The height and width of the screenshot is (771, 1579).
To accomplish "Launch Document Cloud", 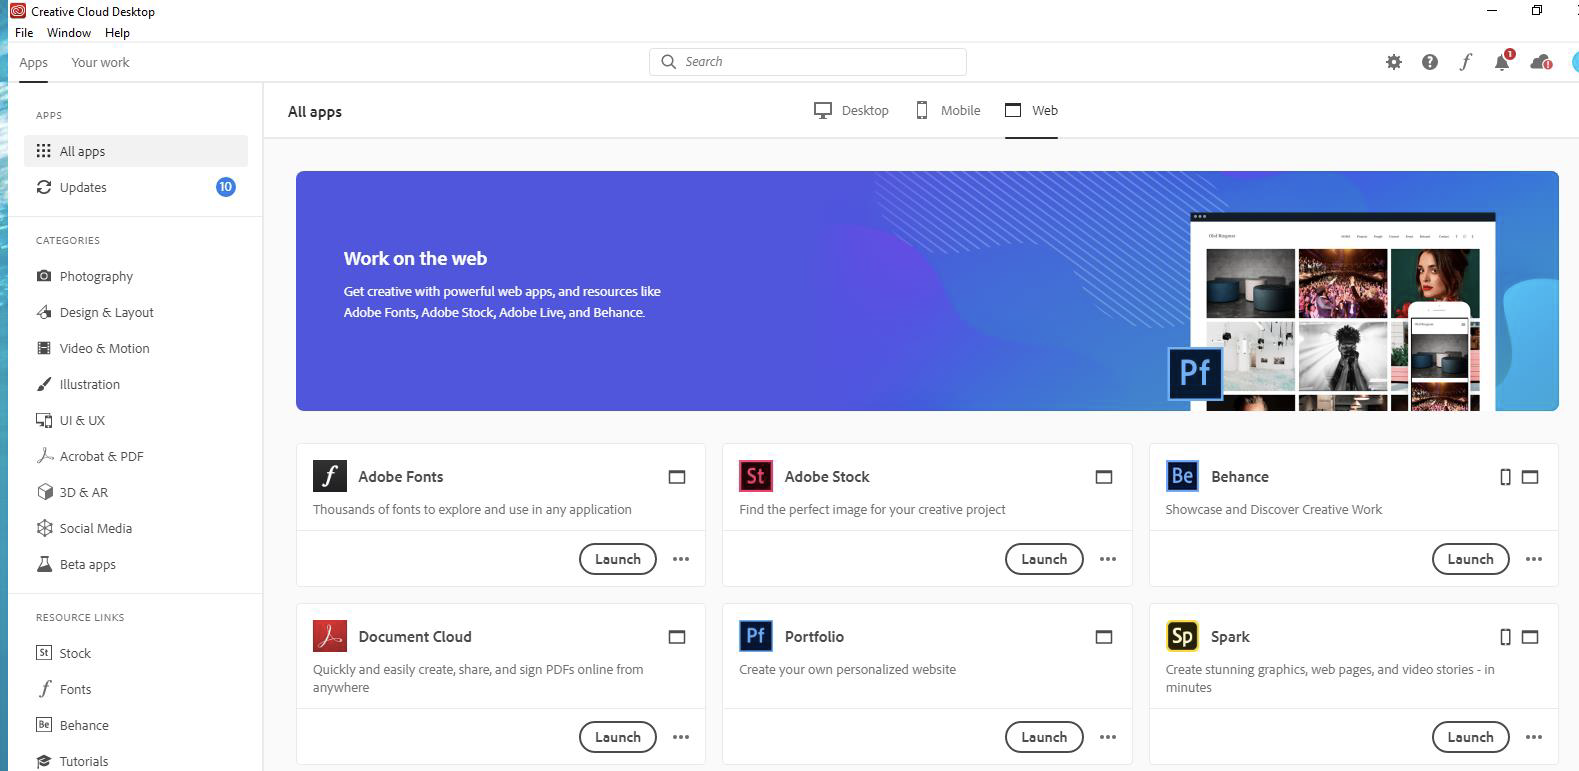I will [x=617, y=737].
